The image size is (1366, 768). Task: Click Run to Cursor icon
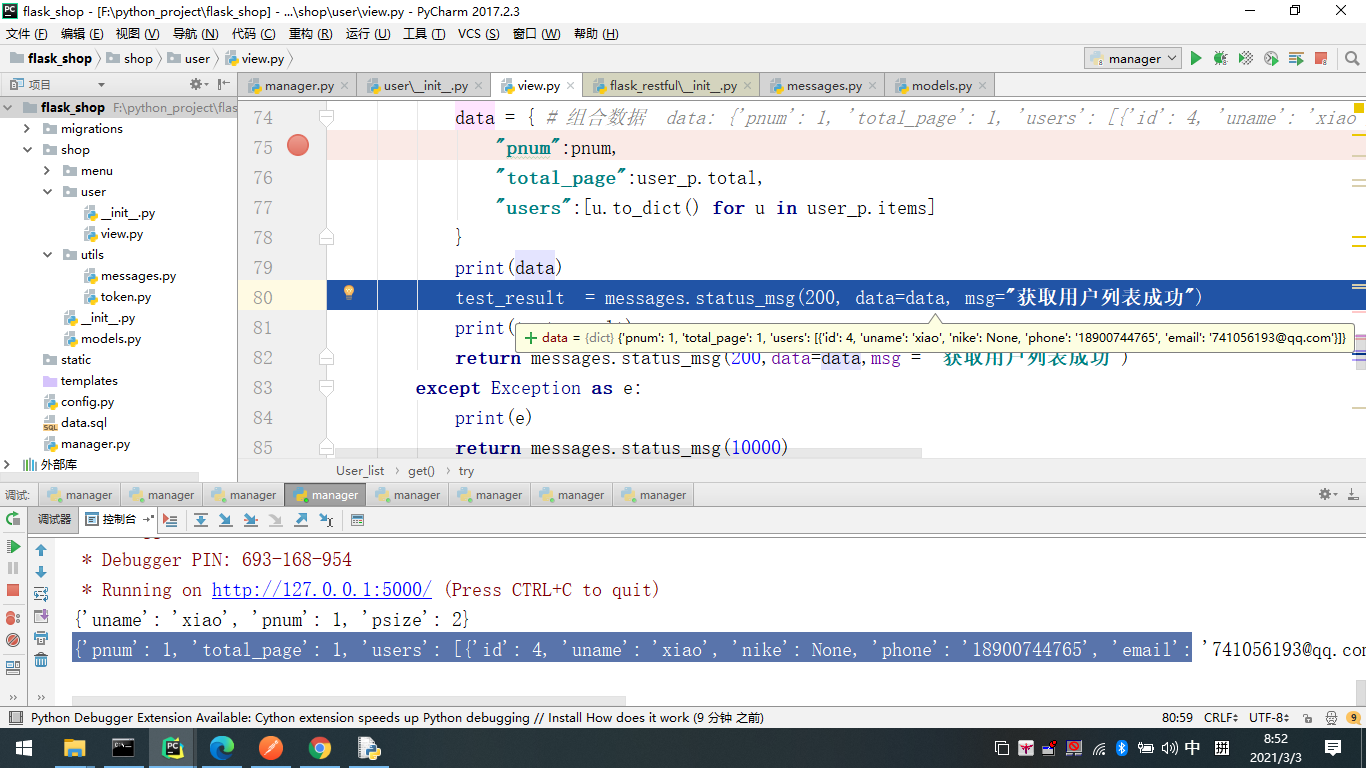tap(326, 520)
